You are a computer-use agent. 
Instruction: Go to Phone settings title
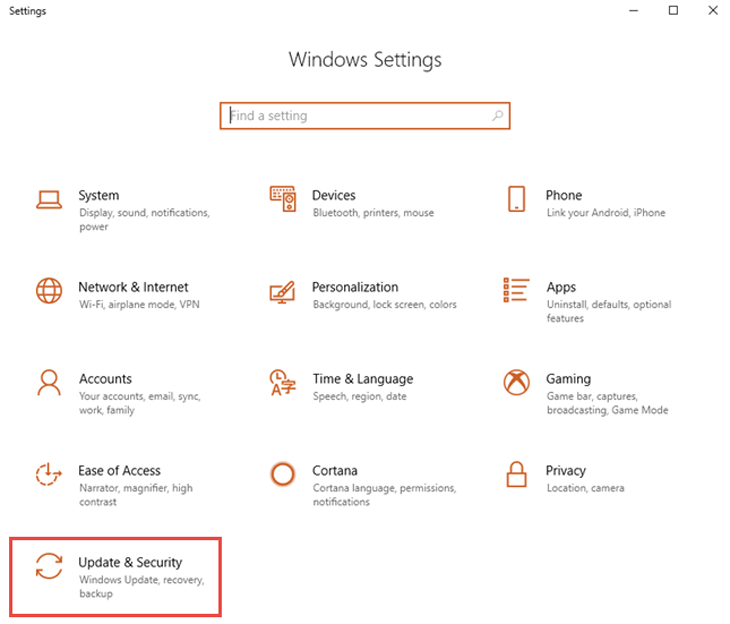click(564, 195)
